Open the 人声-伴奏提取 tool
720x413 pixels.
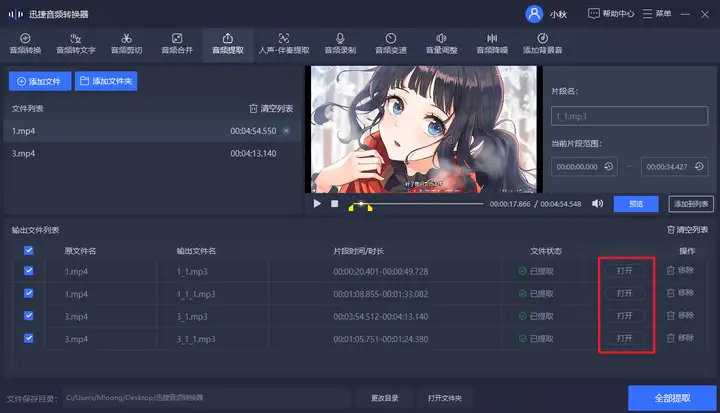click(x=284, y=44)
